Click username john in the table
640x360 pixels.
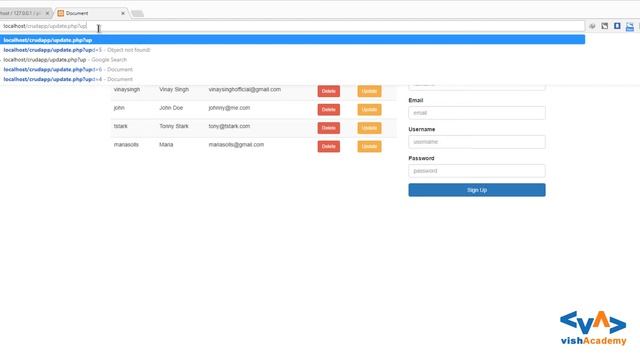[x=119, y=108]
